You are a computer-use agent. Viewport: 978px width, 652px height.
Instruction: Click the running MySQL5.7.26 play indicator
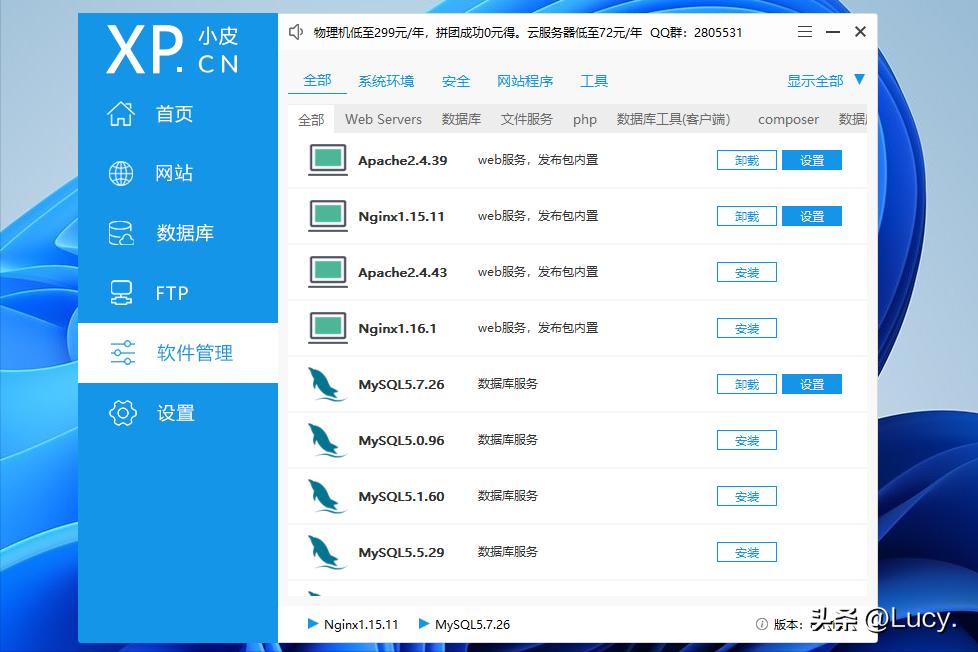(x=424, y=623)
